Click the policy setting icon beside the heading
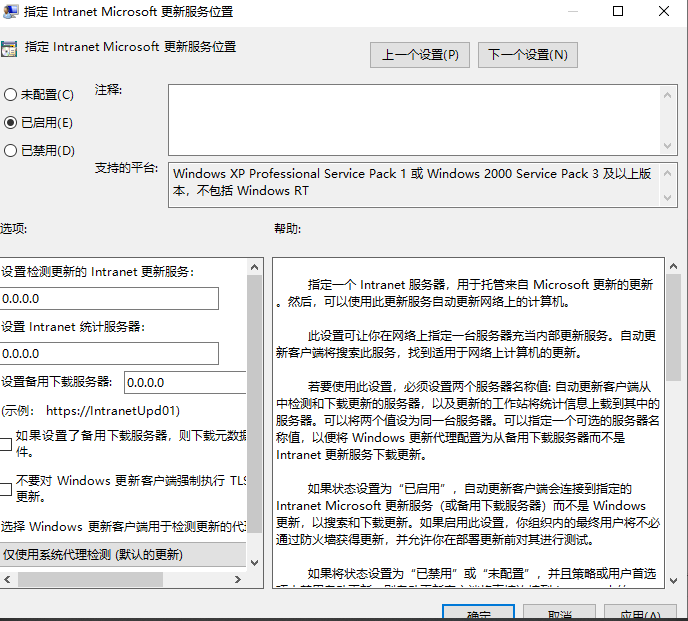Screen dimensions: 688x621 pos(9,49)
